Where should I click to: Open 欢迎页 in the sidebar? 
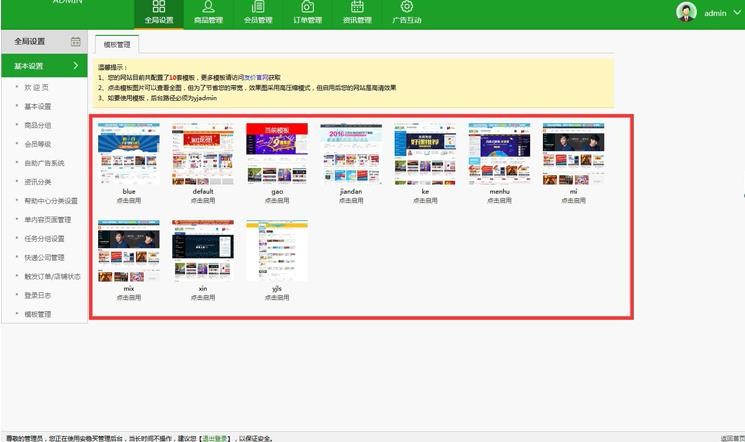click(37, 87)
